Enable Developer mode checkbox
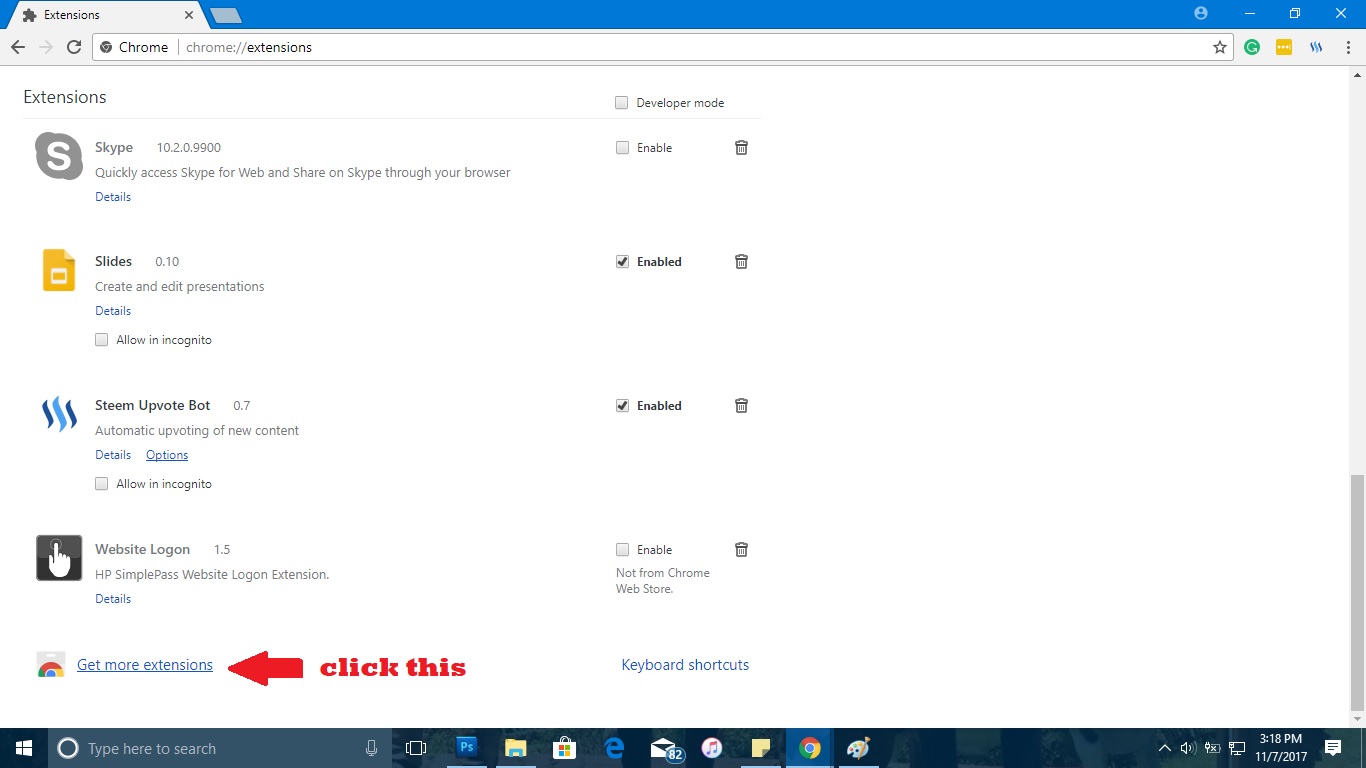The image size is (1366, 768). tap(622, 103)
